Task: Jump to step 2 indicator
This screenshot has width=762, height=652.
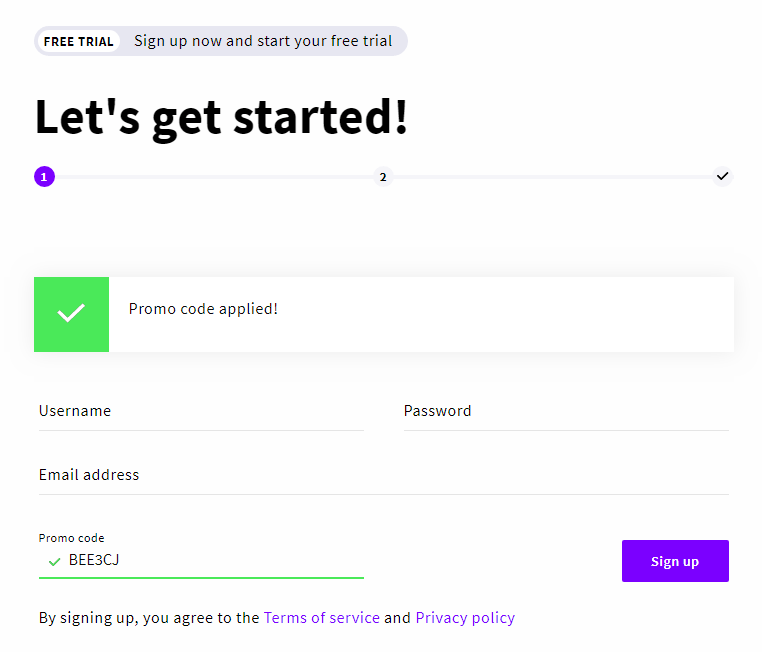Action: point(382,177)
